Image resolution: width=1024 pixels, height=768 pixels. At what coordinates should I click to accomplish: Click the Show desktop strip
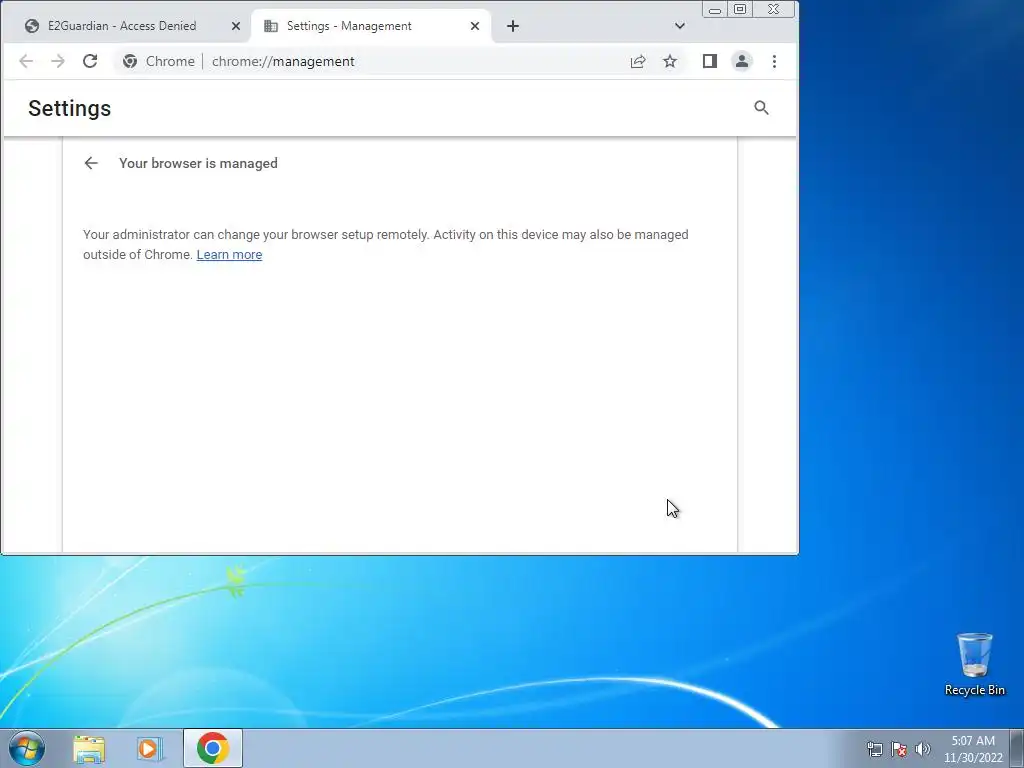[x=1017, y=748]
